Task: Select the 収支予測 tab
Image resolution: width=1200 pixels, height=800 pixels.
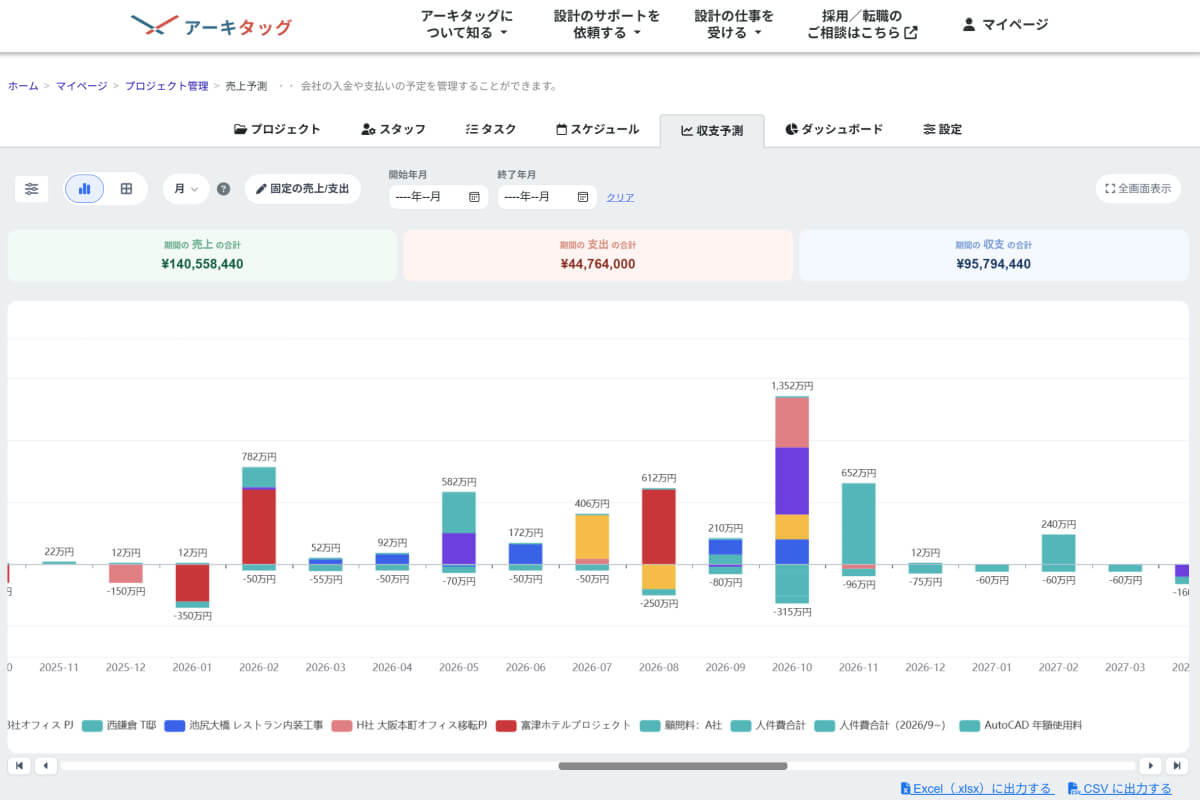Action: pyautogui.click(x=712, y=131)
